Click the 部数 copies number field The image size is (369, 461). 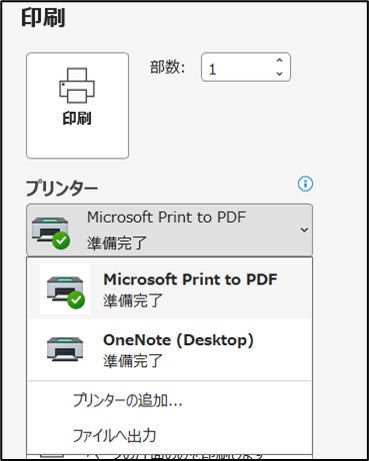click(246, 67)
